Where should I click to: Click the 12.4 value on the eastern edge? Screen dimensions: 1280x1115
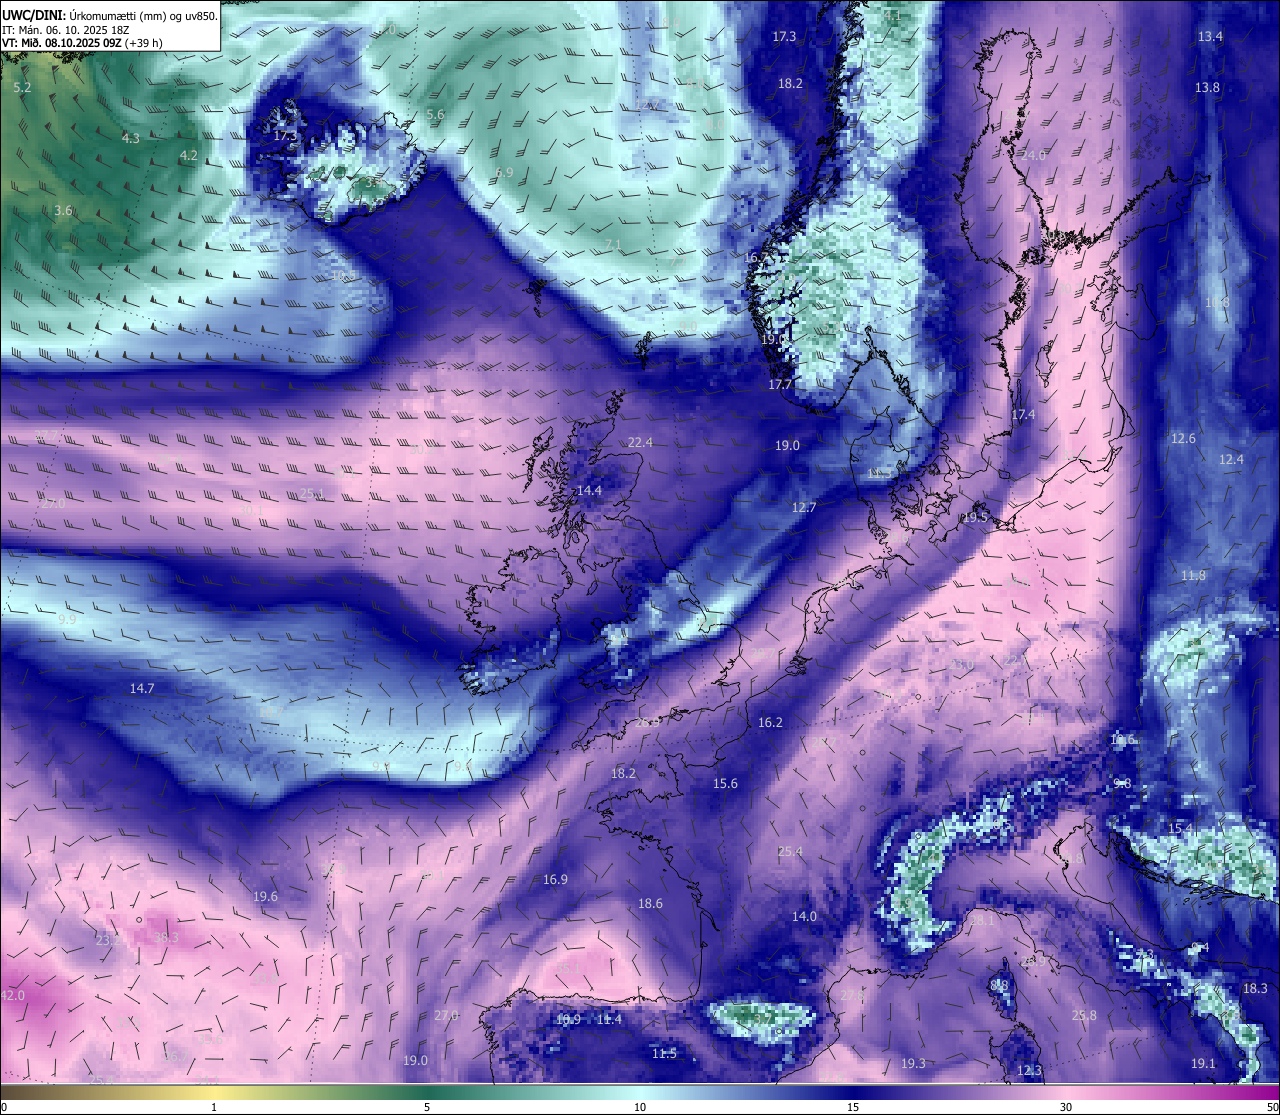coord(1231,459)
